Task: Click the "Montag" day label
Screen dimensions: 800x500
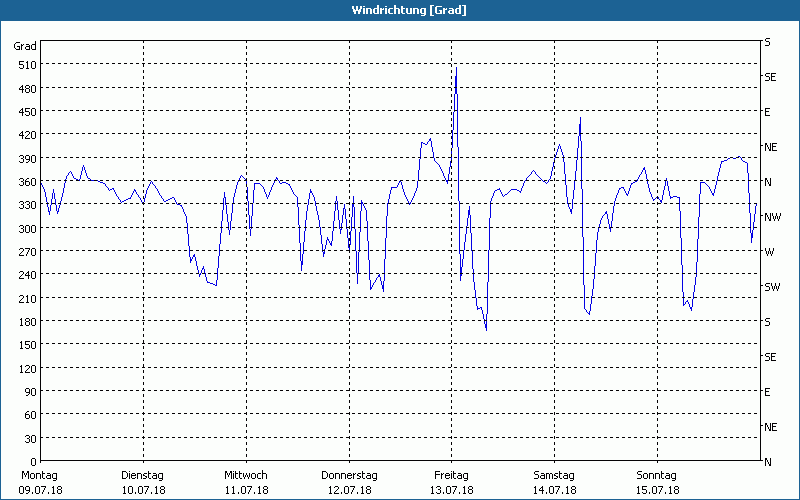Action: 39,476
